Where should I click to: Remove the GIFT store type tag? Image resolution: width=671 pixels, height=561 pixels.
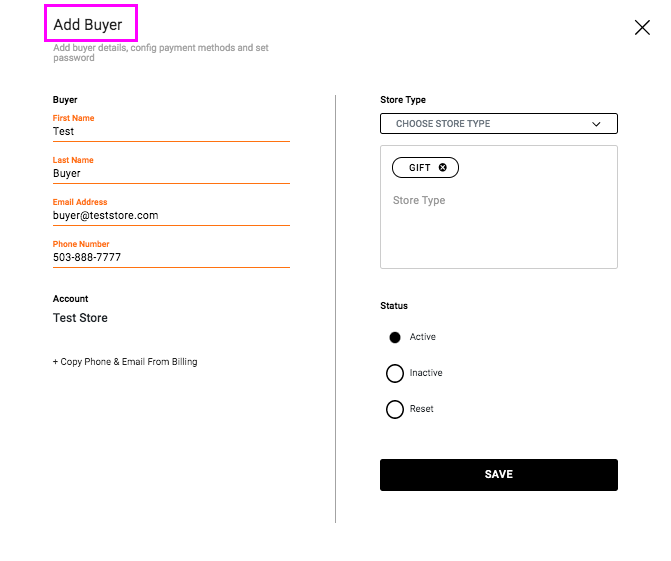(x=443, y=168)
